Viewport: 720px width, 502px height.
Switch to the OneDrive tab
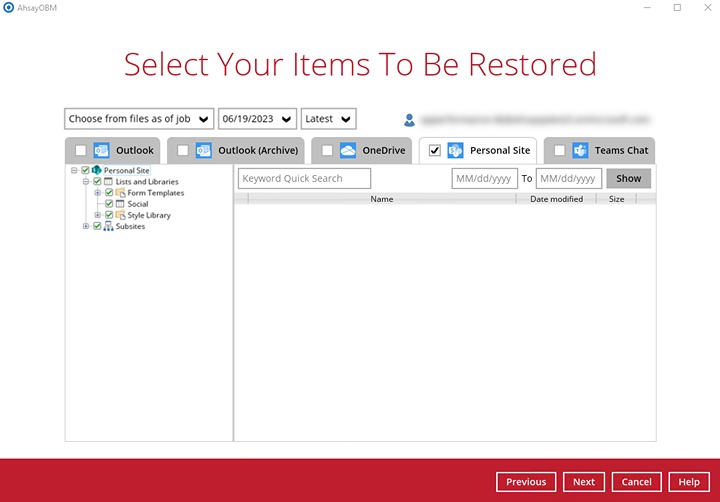(384, 151)
